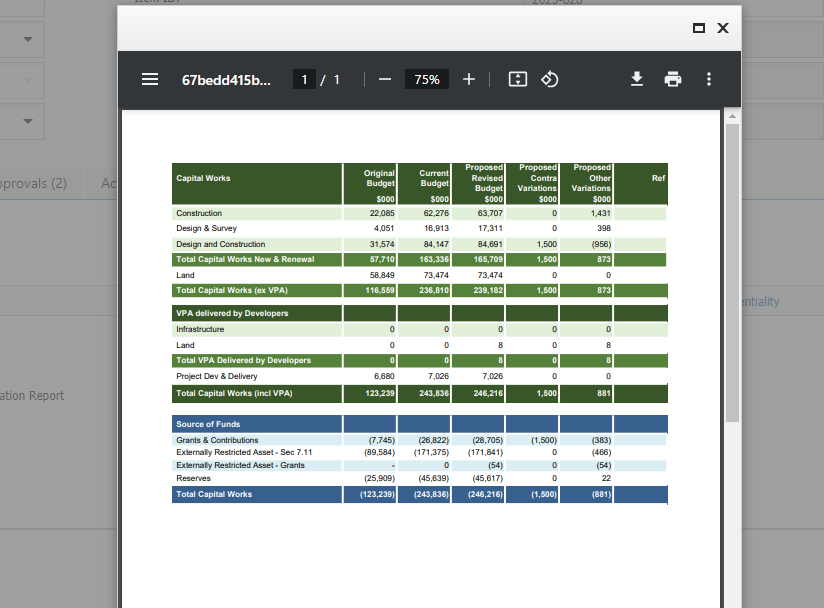
Task: Switch to the Approvals (2) tab
Action: coord(33,183)
